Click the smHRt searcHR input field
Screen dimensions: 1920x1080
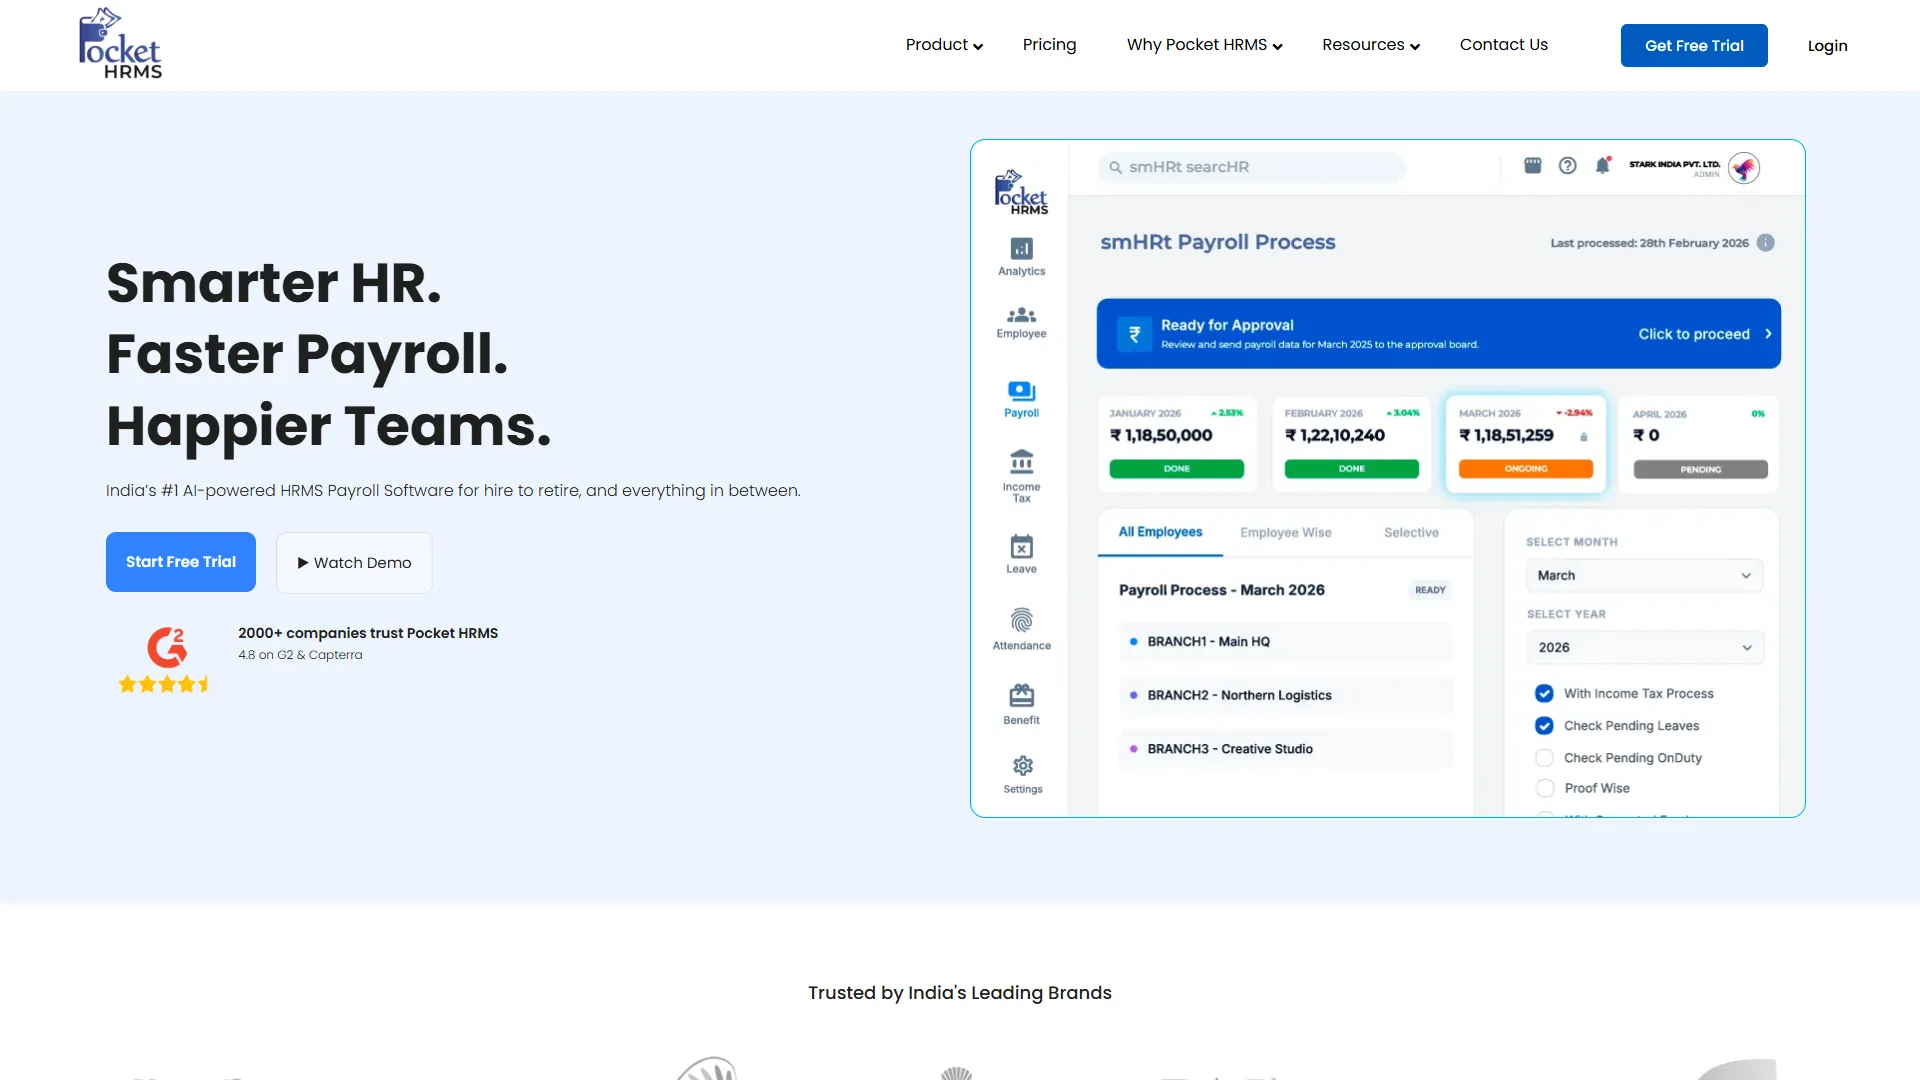[x=1252, y=167]
